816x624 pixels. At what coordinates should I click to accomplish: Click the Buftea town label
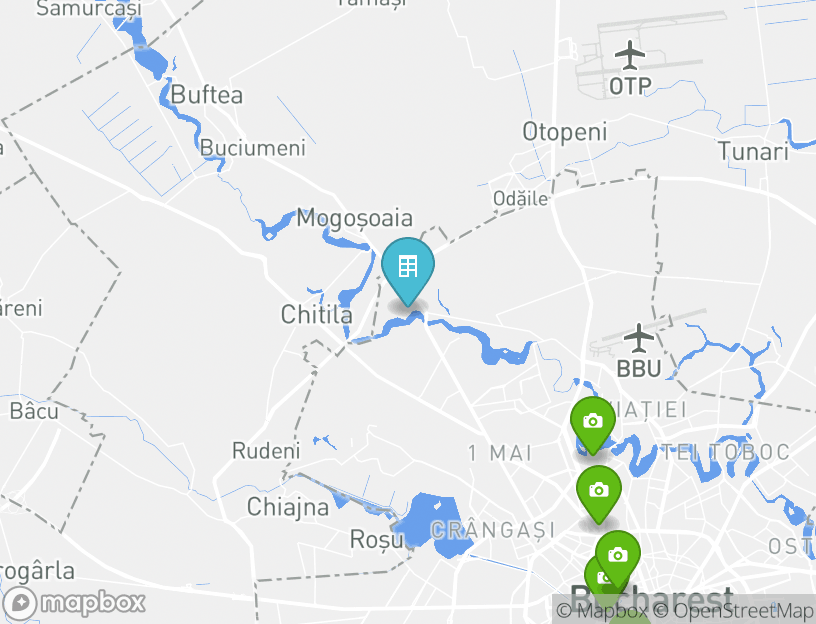(207, 95)
